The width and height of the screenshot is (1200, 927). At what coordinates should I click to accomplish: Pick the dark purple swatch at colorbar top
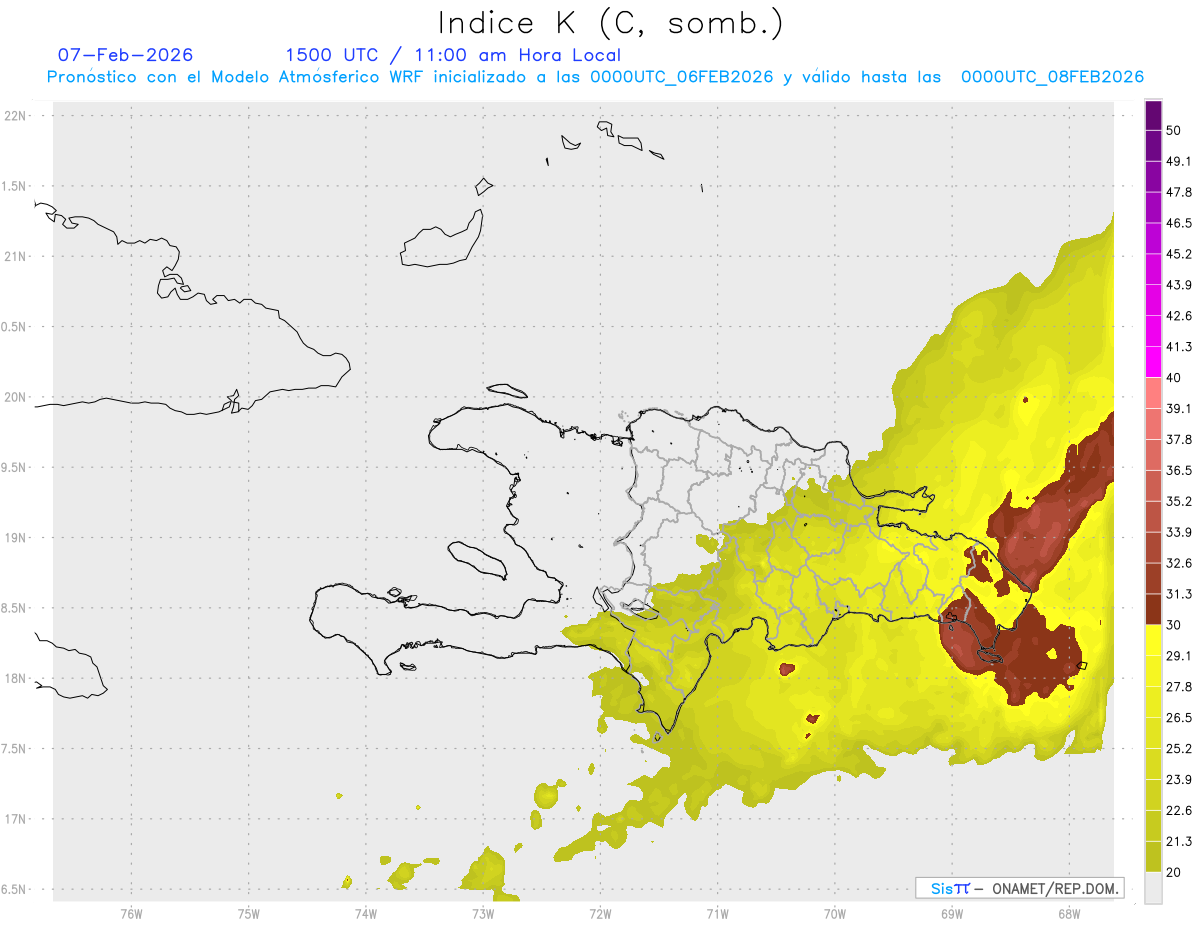[1153, 116]
